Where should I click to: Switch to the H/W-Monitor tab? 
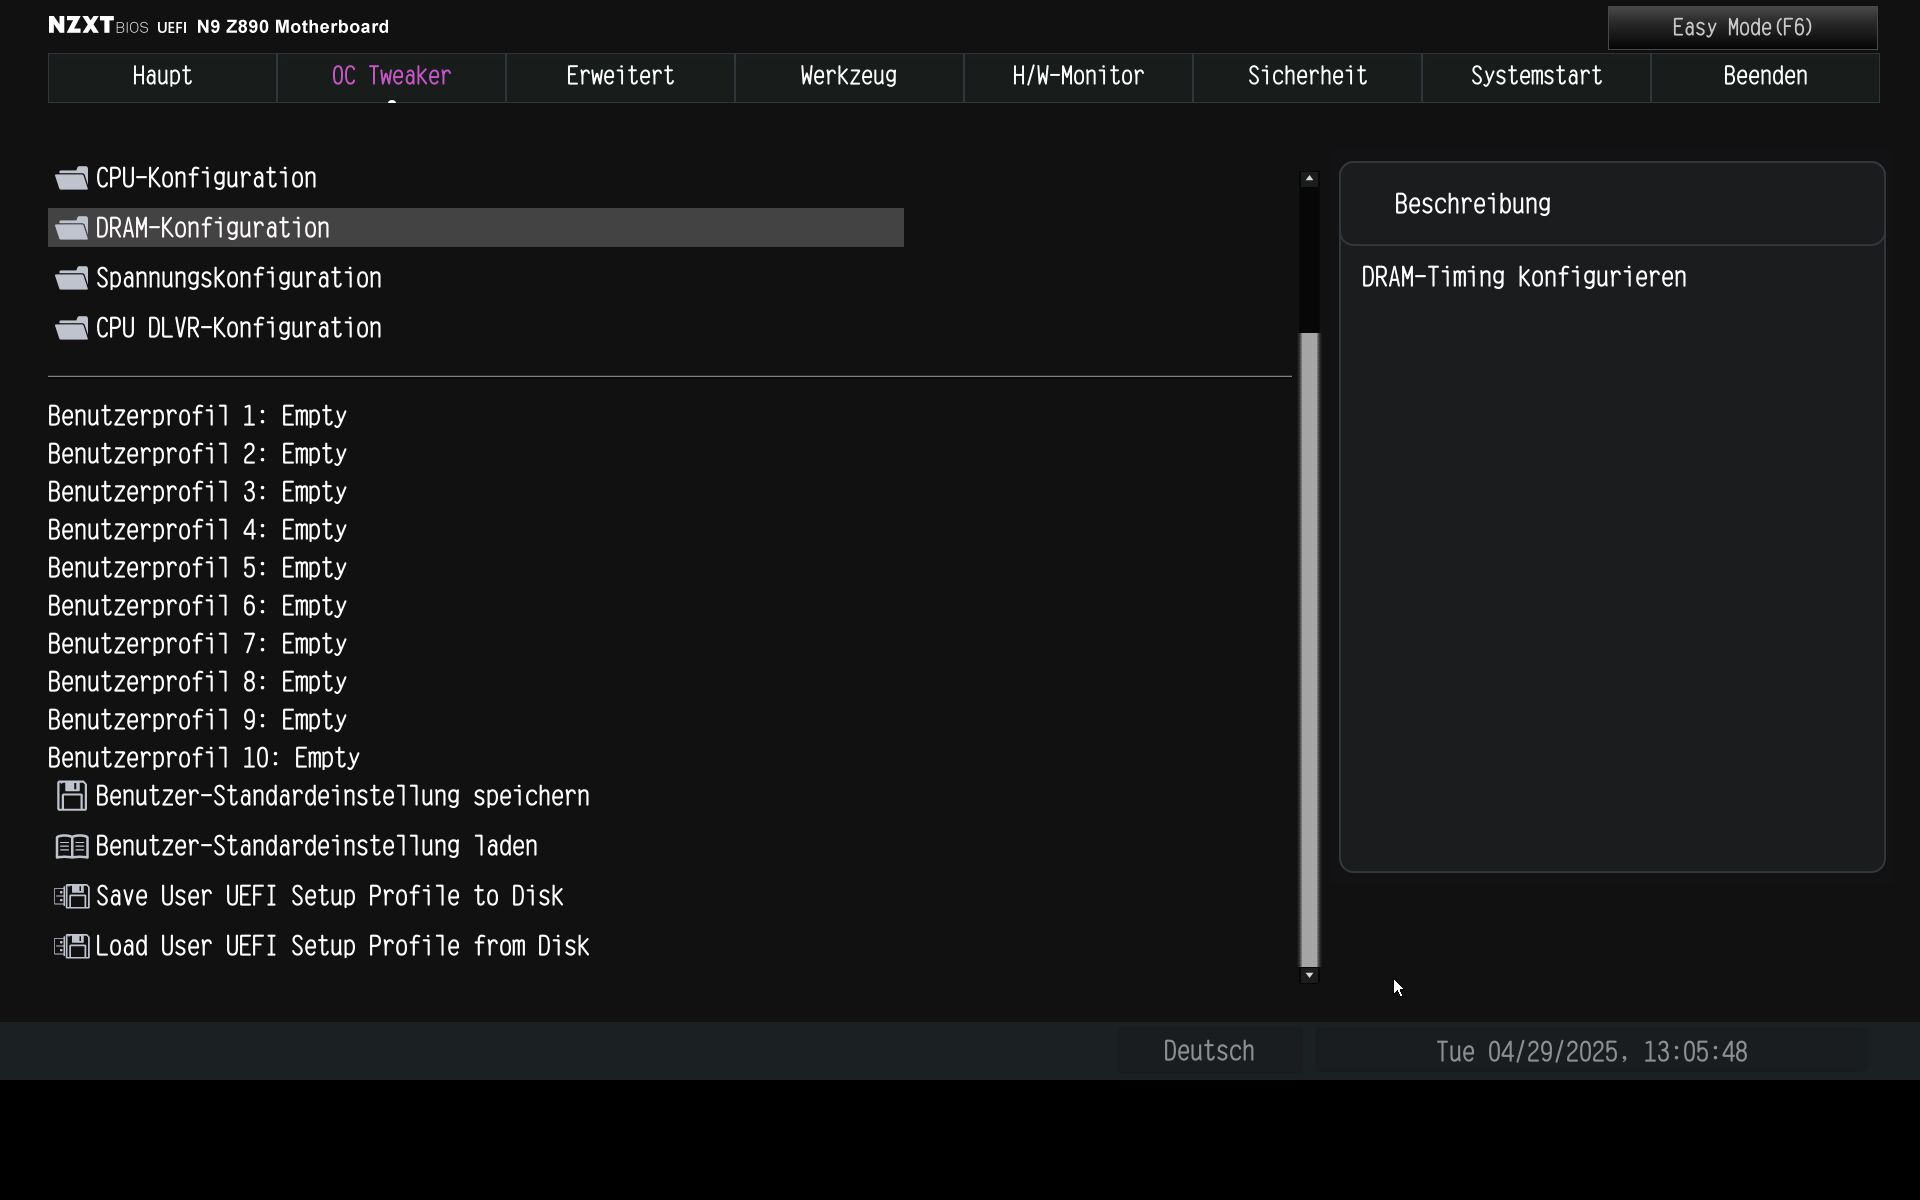pos(1078,77)
